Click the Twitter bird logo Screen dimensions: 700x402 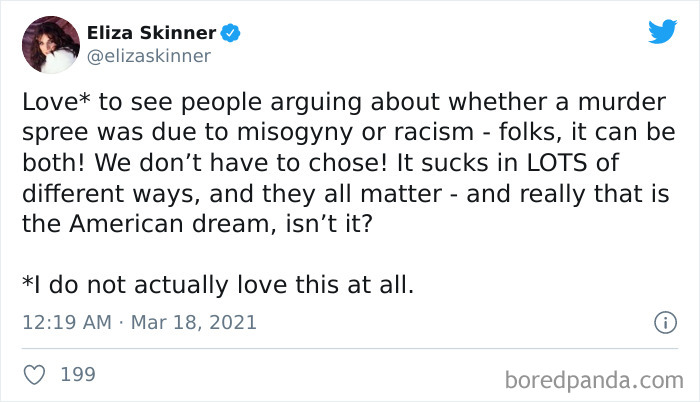(662, 31)
